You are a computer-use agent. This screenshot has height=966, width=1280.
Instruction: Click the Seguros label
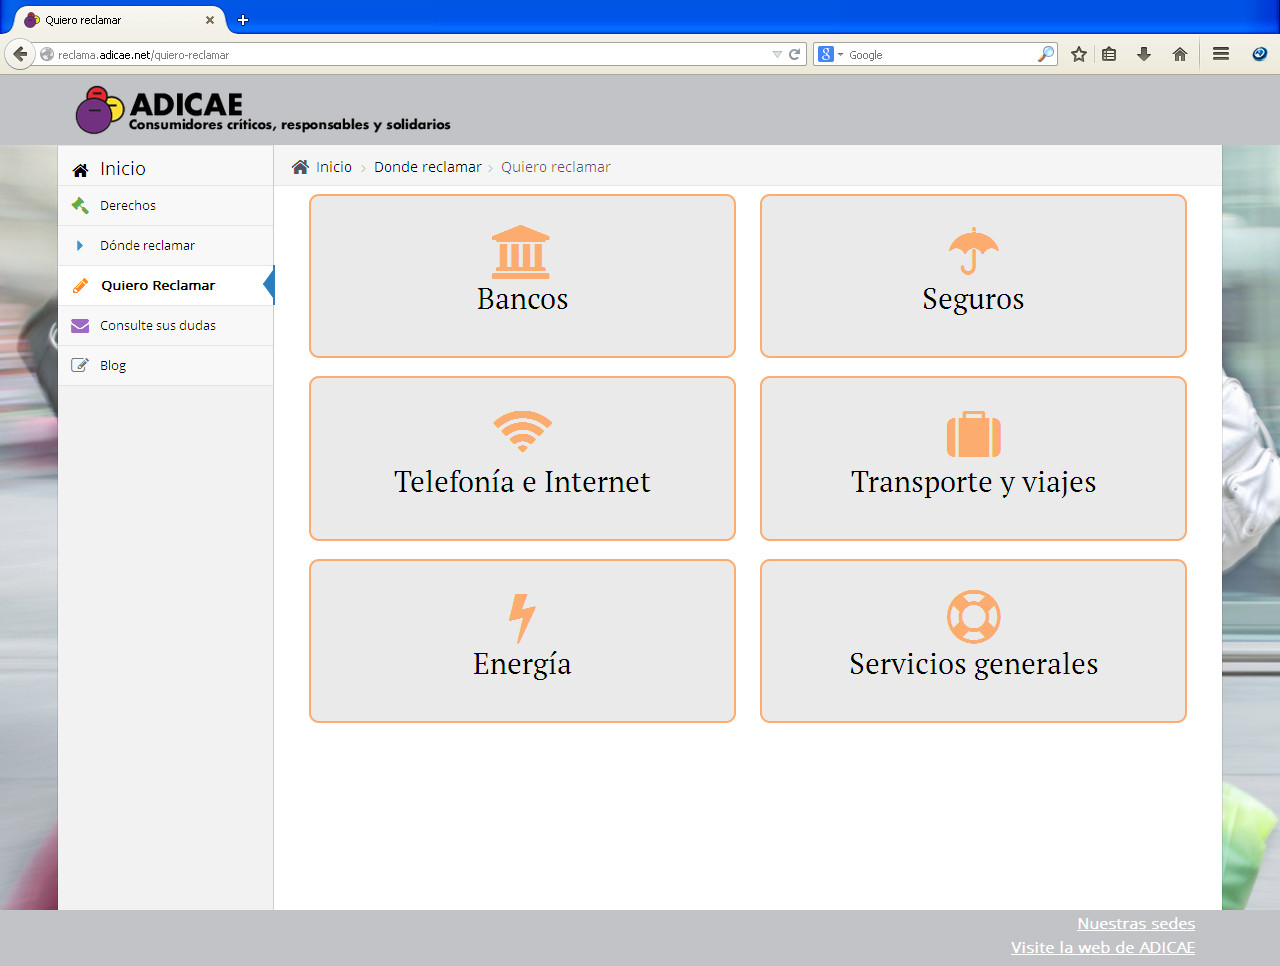click(973, 299)
